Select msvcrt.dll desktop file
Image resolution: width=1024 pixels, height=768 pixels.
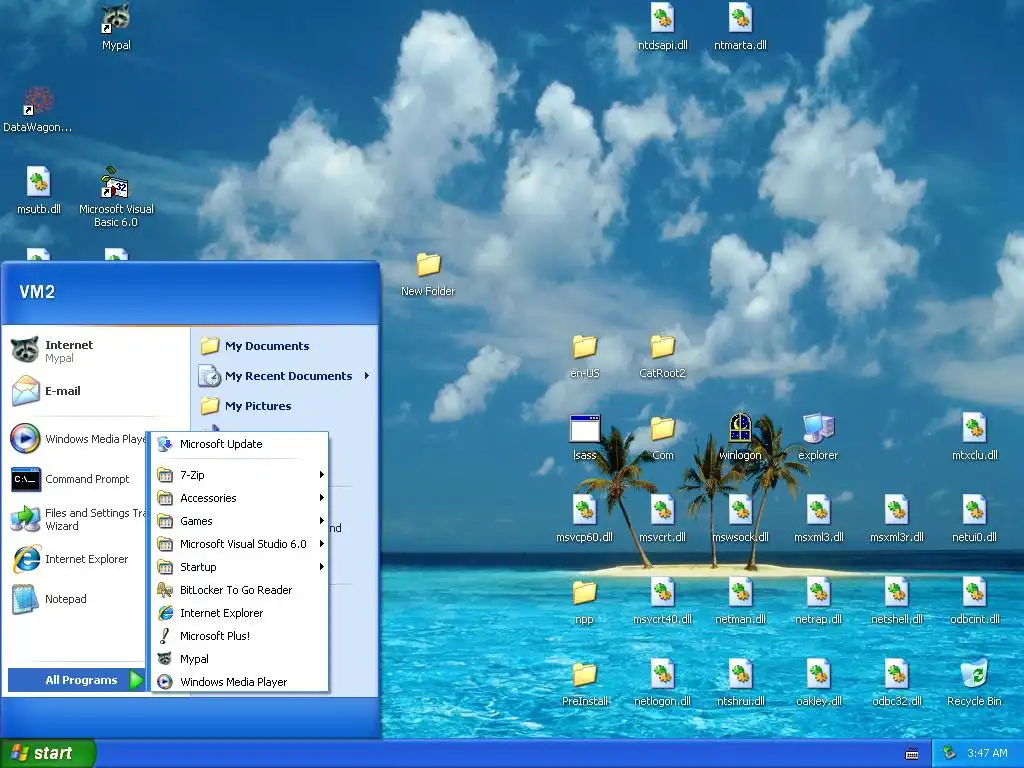tap(662, 519)
